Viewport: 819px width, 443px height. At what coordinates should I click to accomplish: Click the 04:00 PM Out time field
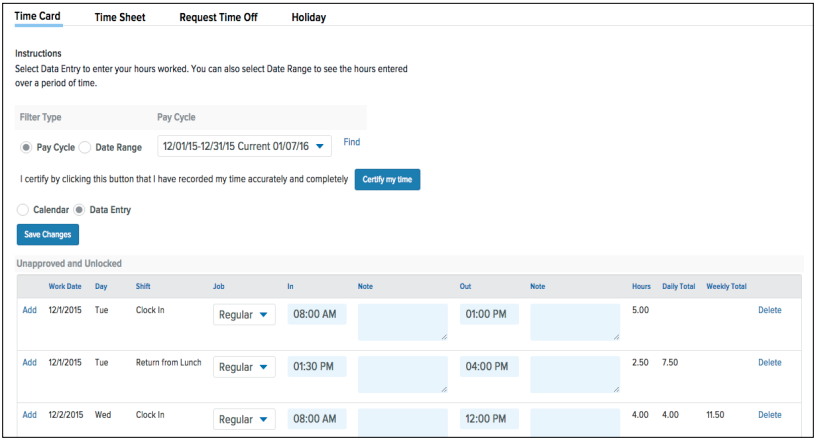tap(489, 367)
